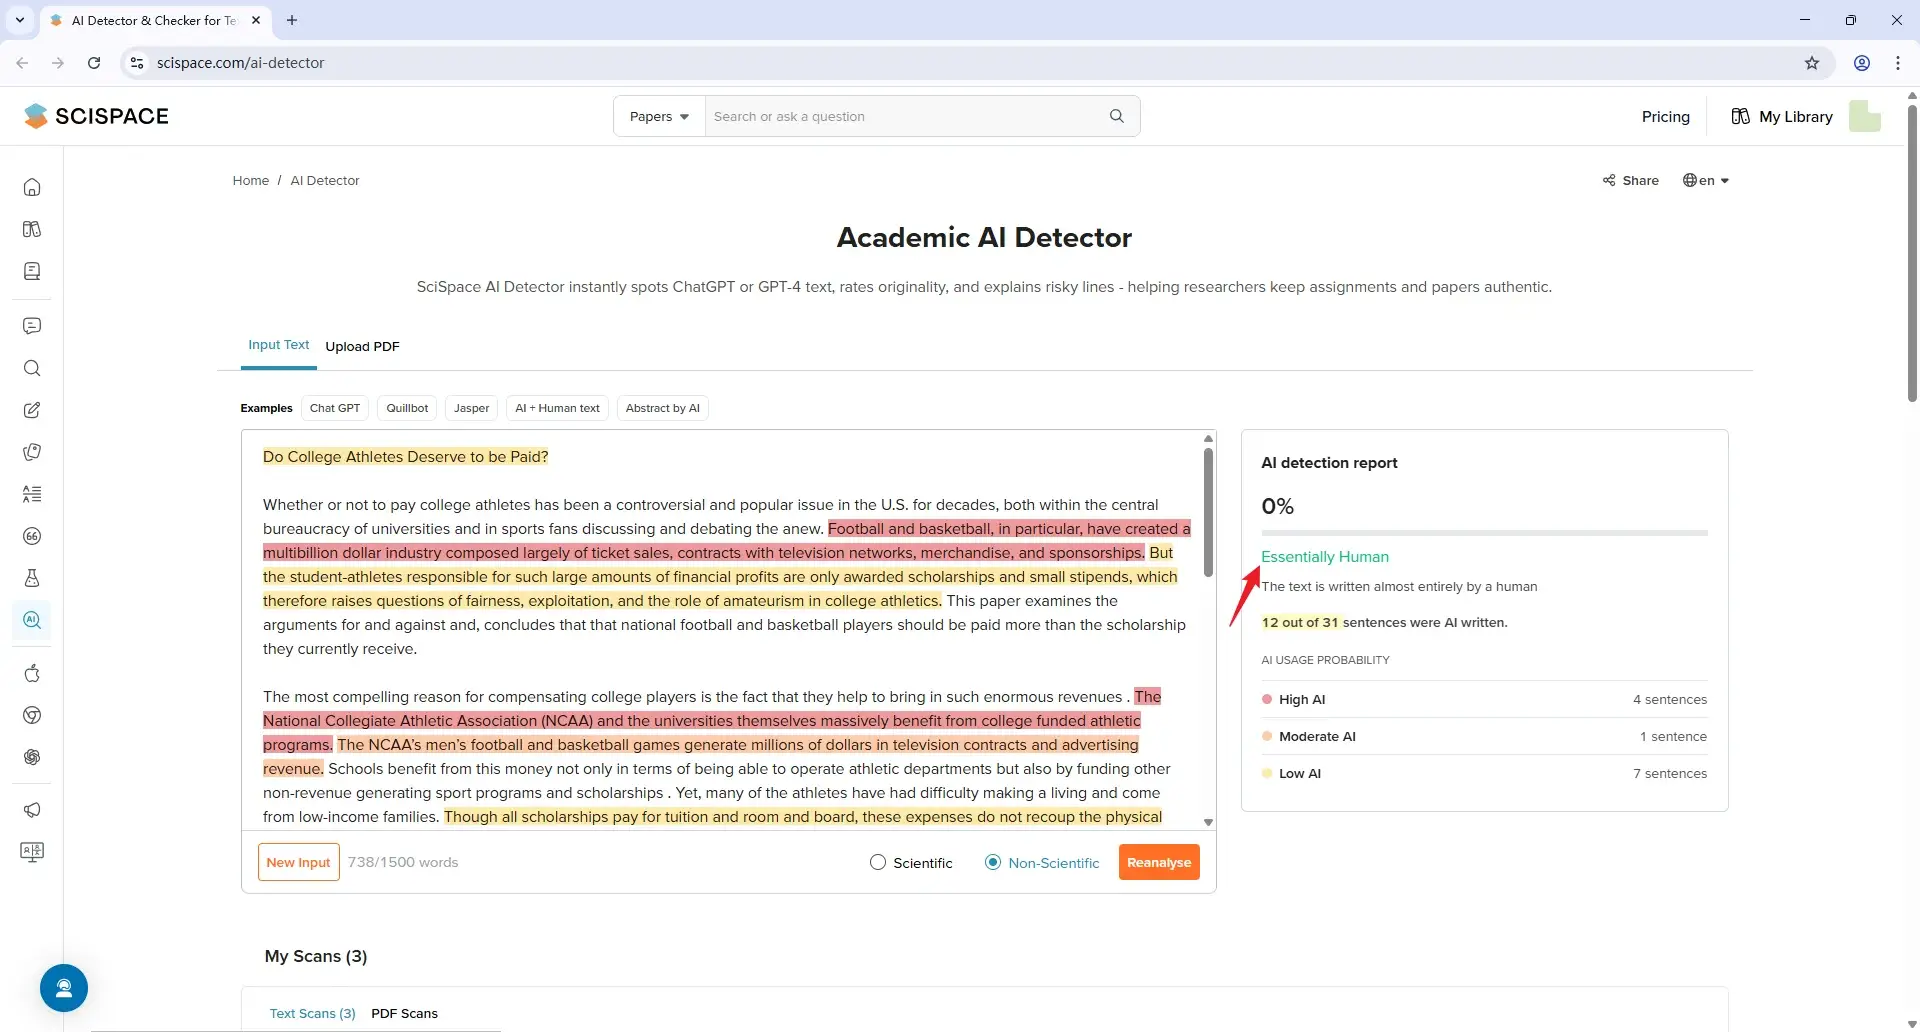Click the text box scrollbar thumb

pyautogui.click(x=1208, y=512)
